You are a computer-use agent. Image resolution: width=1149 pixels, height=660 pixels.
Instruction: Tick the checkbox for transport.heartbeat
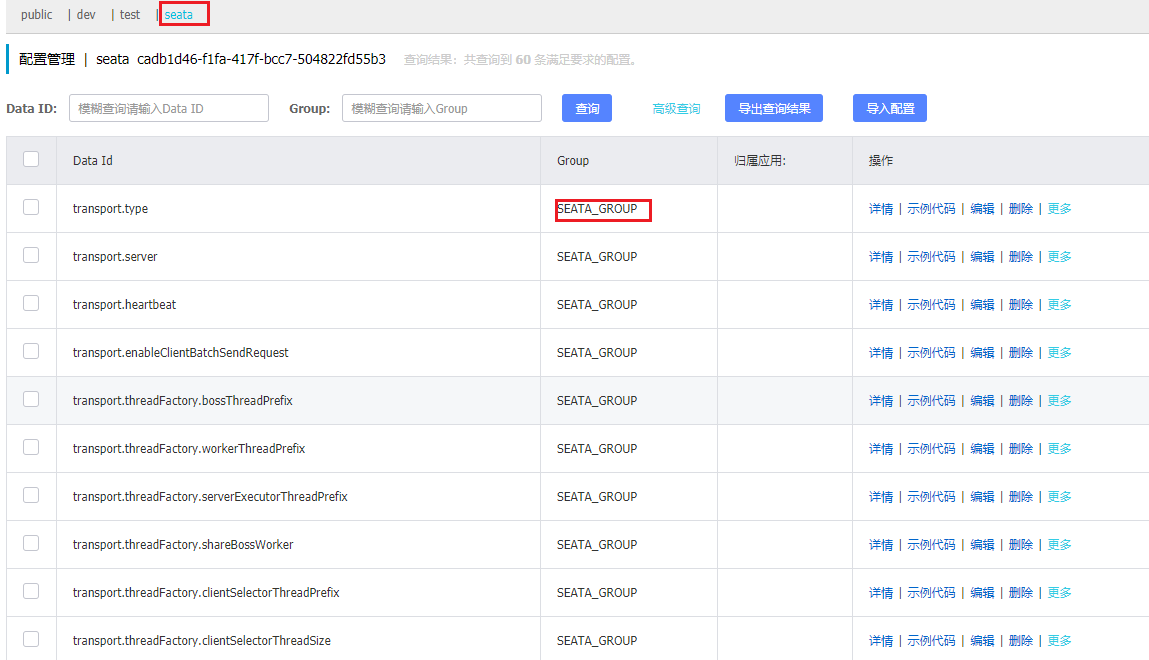coord(31,303)
